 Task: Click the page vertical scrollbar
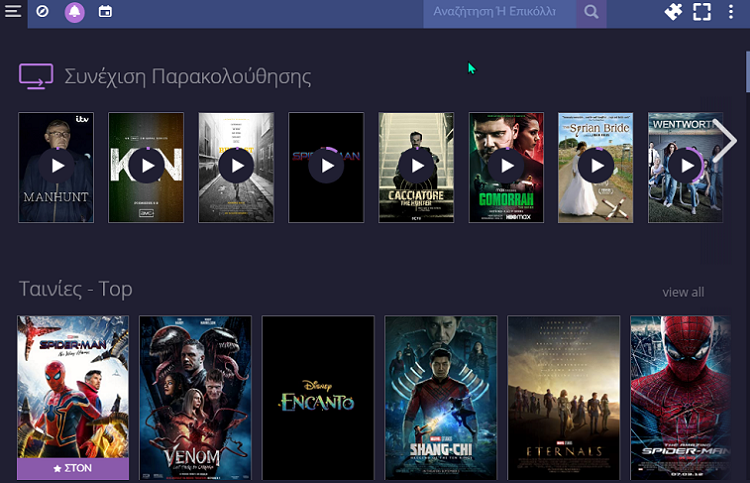748,72
